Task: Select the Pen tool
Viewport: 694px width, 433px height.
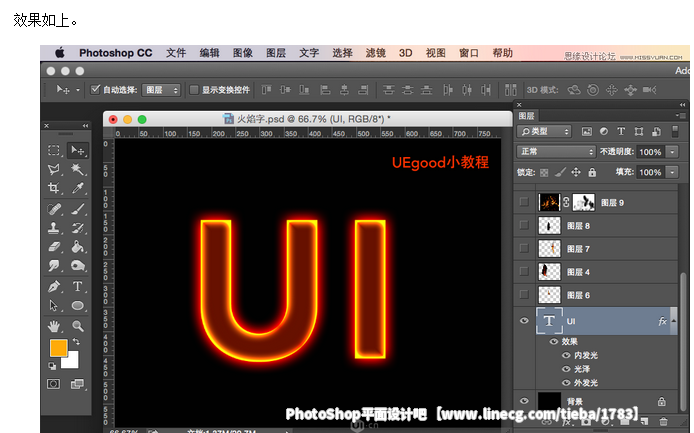Action: (x=54, y=286)
